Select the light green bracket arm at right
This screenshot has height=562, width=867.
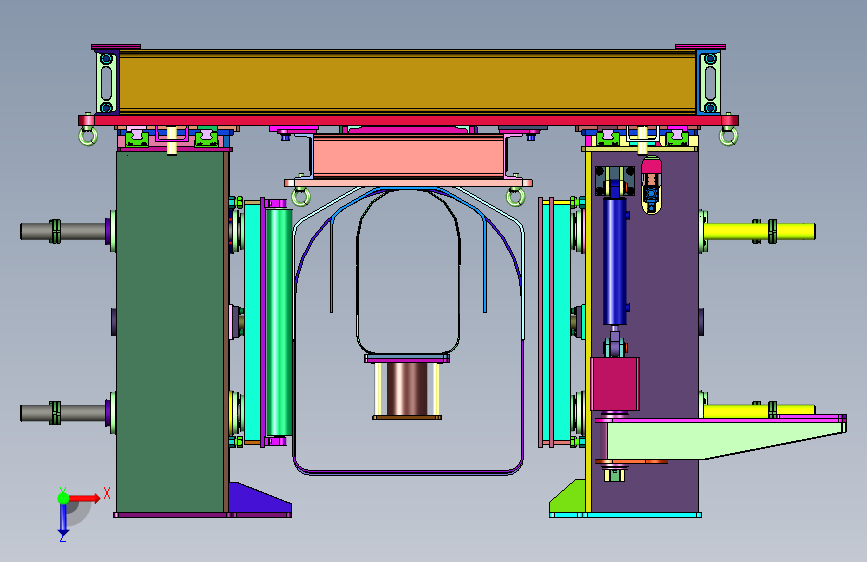[x=724, y=438]
